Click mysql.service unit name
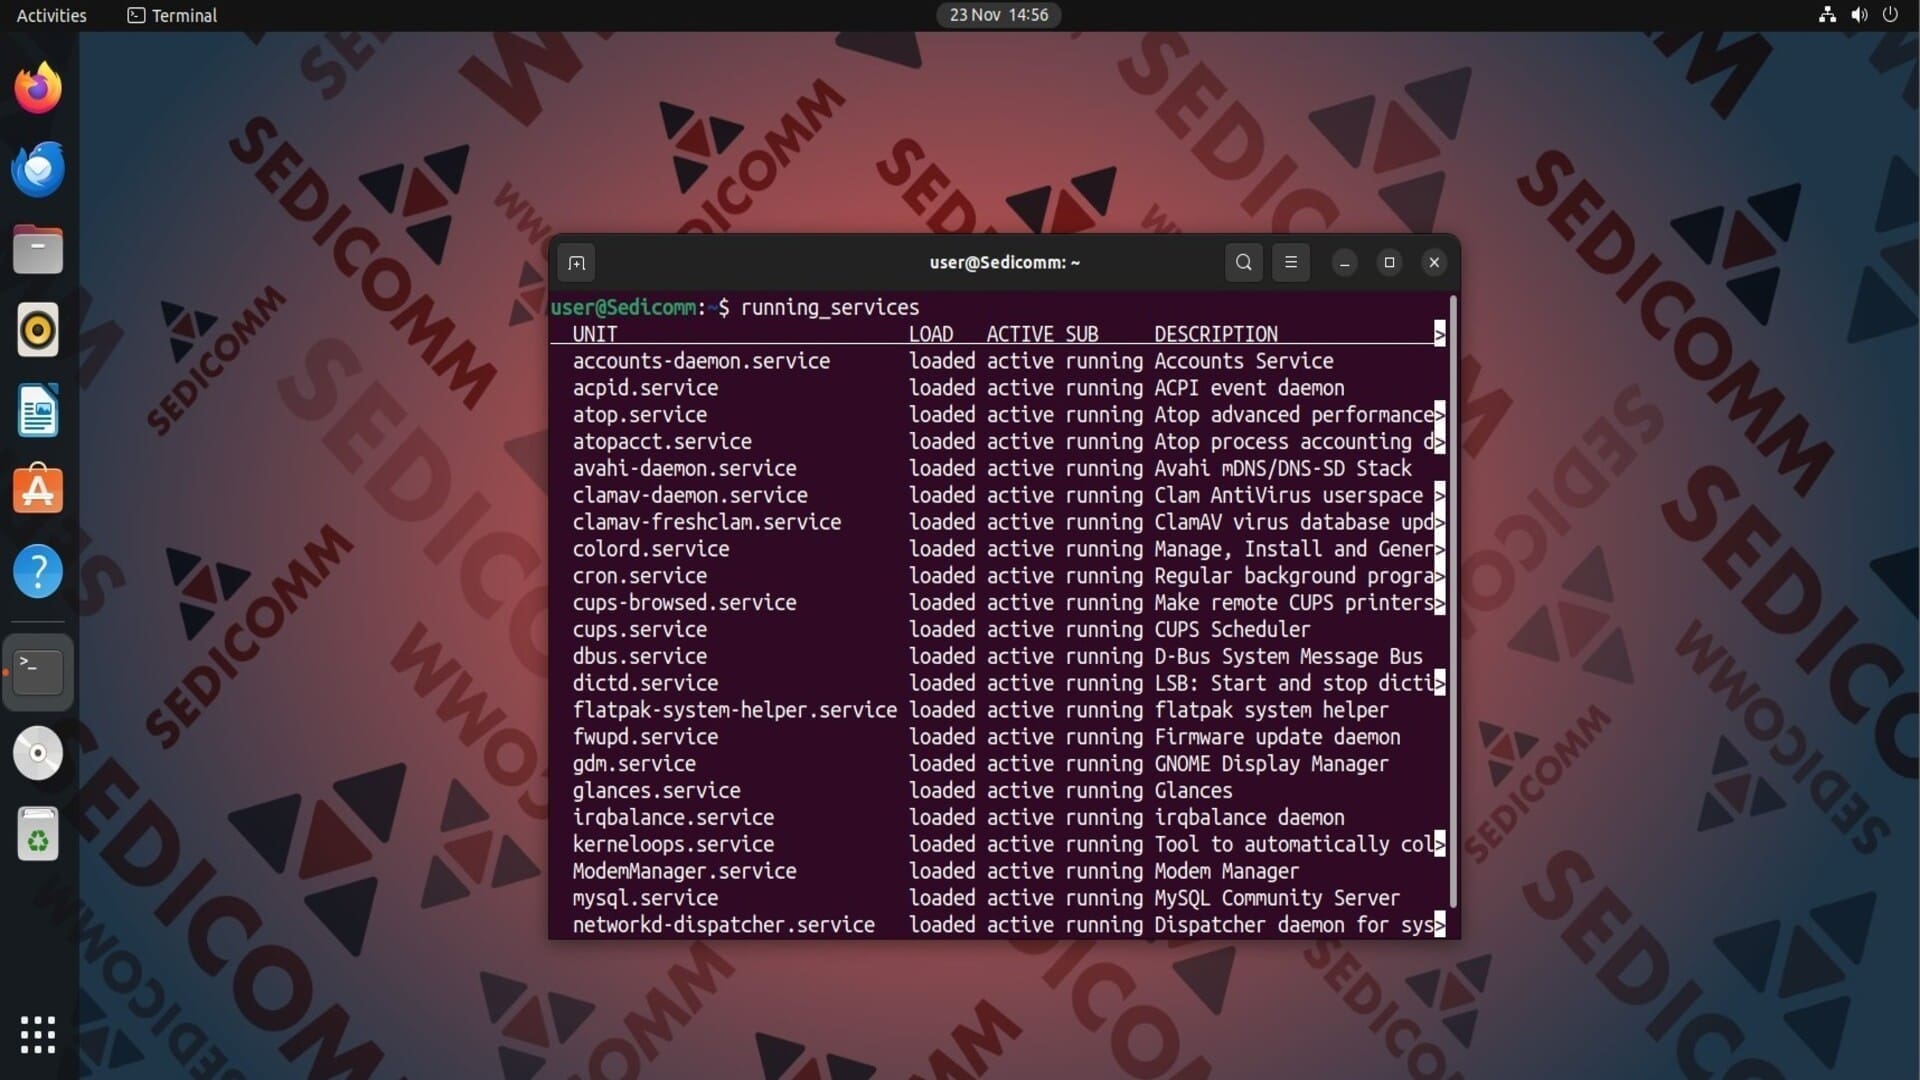This screenshot has height=1080, width=1920. pos(645,898)
